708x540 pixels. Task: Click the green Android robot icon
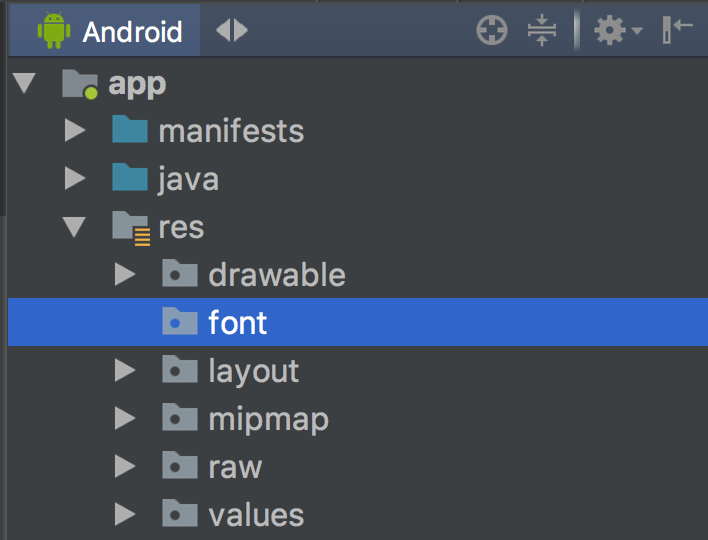(x=54, y=31)
